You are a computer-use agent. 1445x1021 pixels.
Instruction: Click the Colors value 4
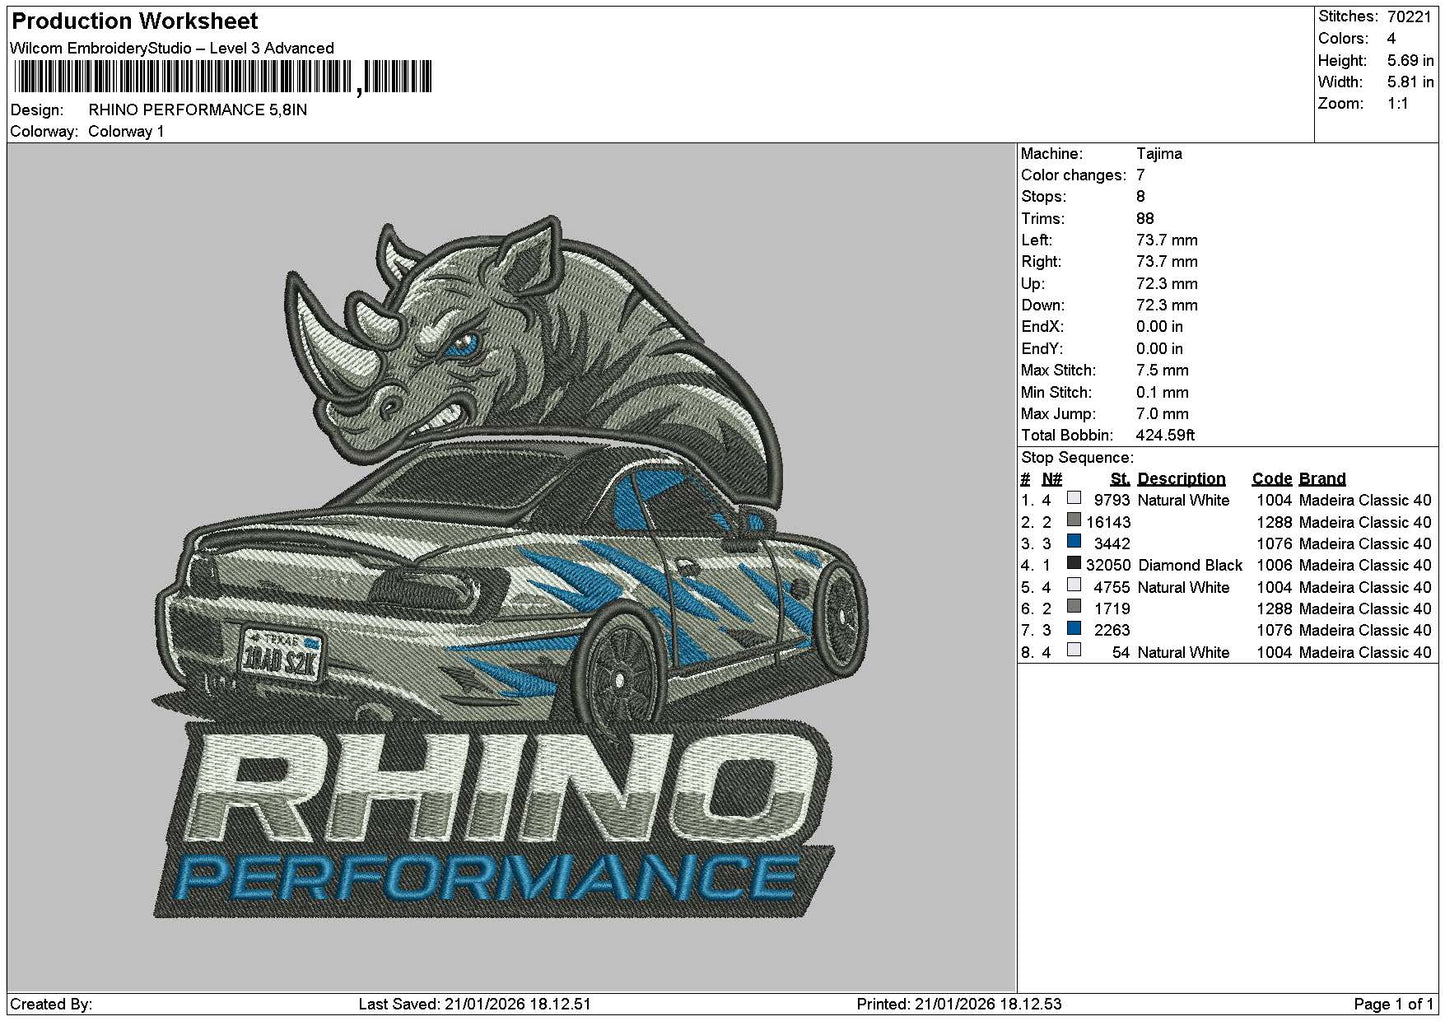point(1391,39)
